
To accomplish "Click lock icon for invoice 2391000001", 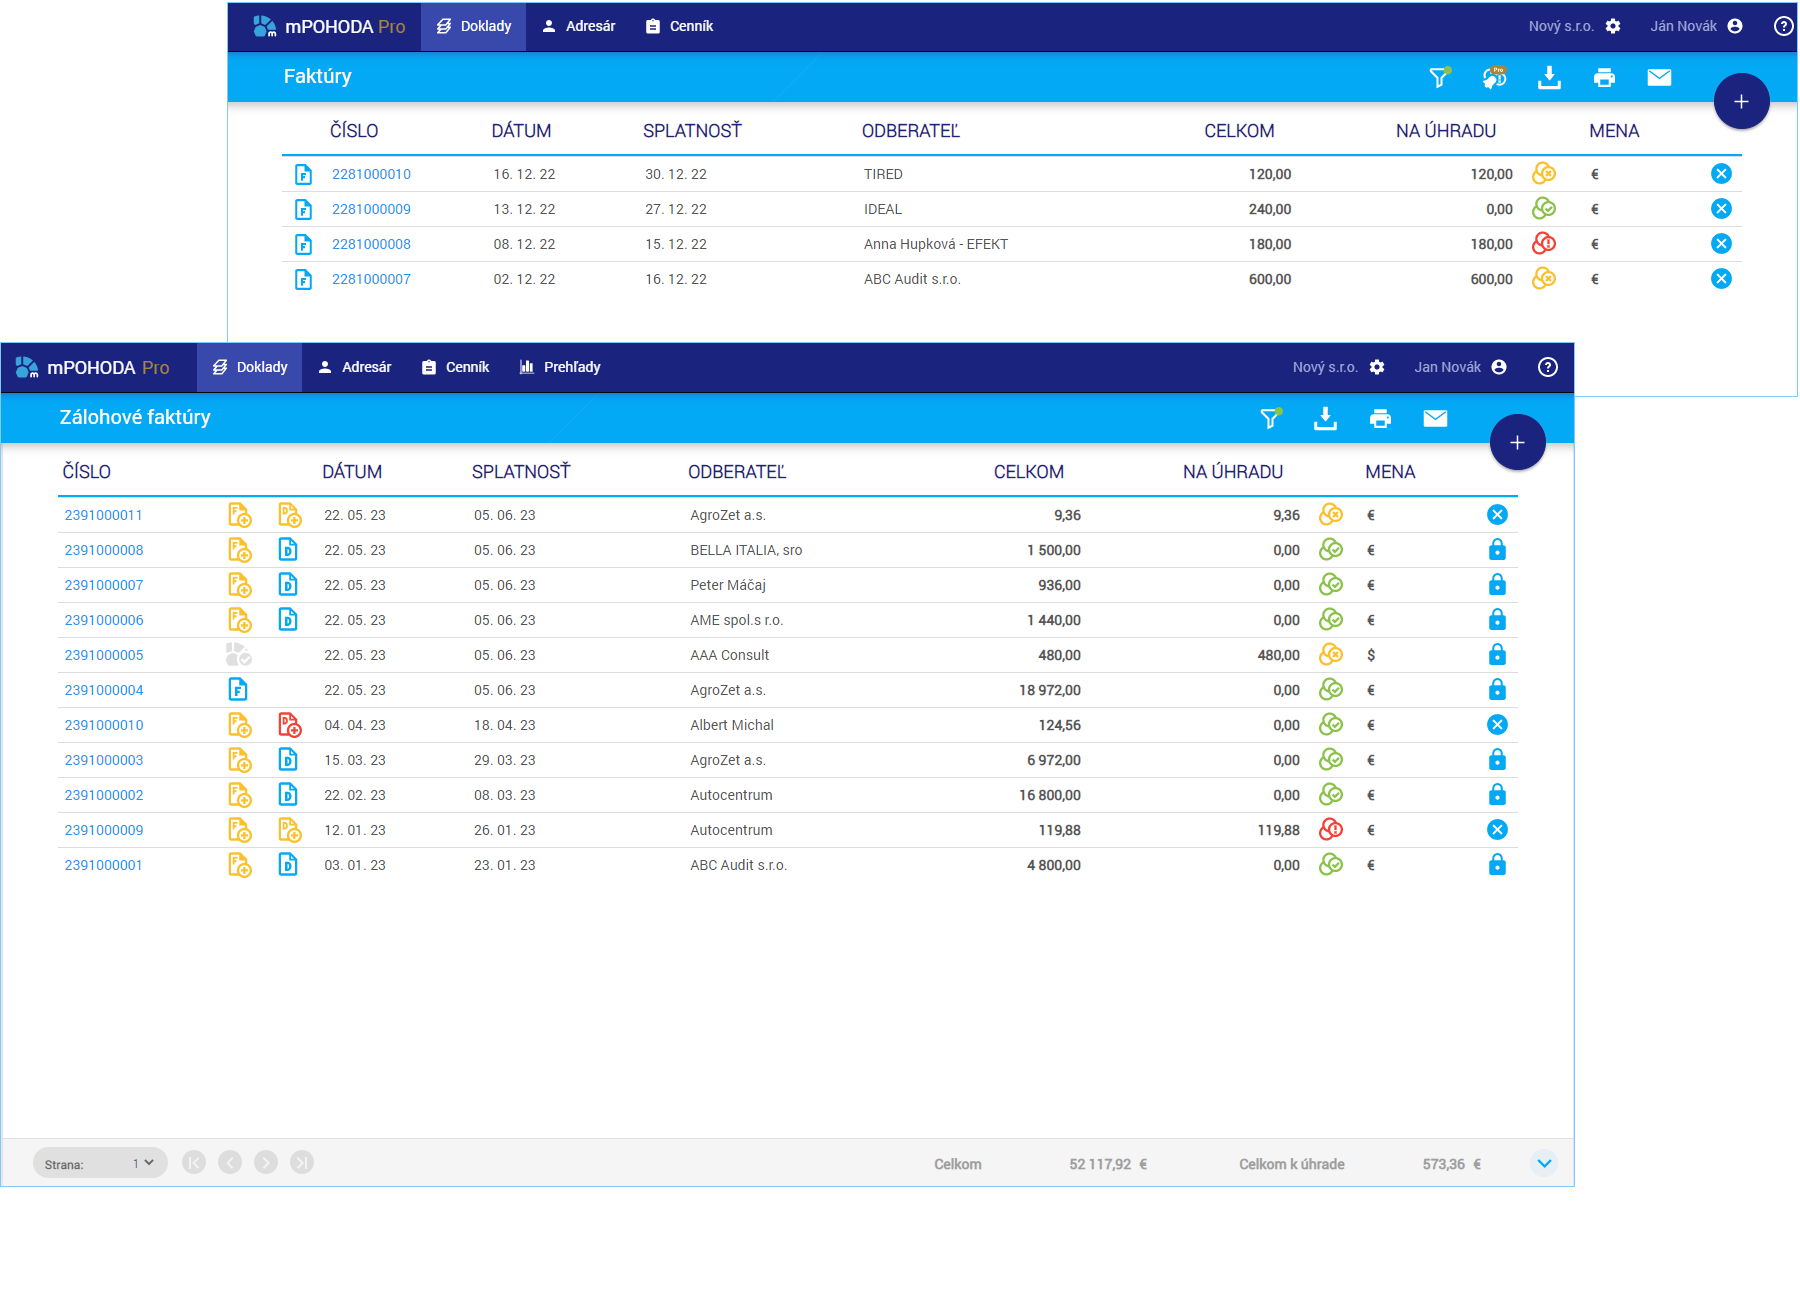I will pos(1497,865).
